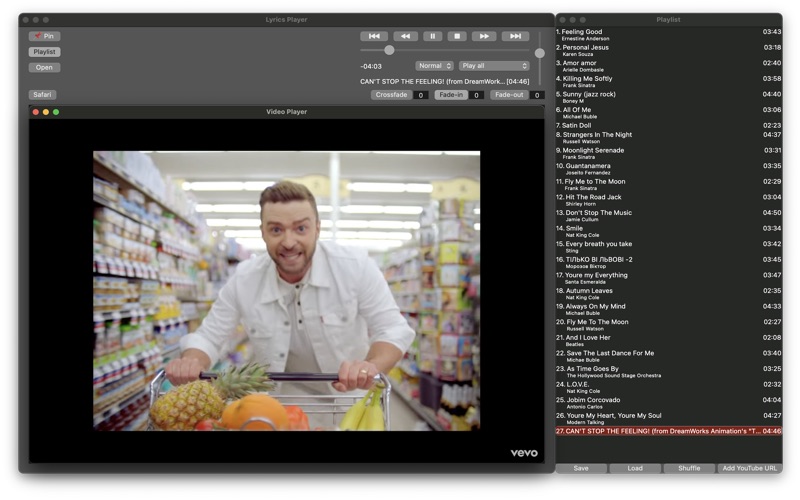Select track 25 Jobim Corcovado
The image size is (800, 500).
point(668,403)
